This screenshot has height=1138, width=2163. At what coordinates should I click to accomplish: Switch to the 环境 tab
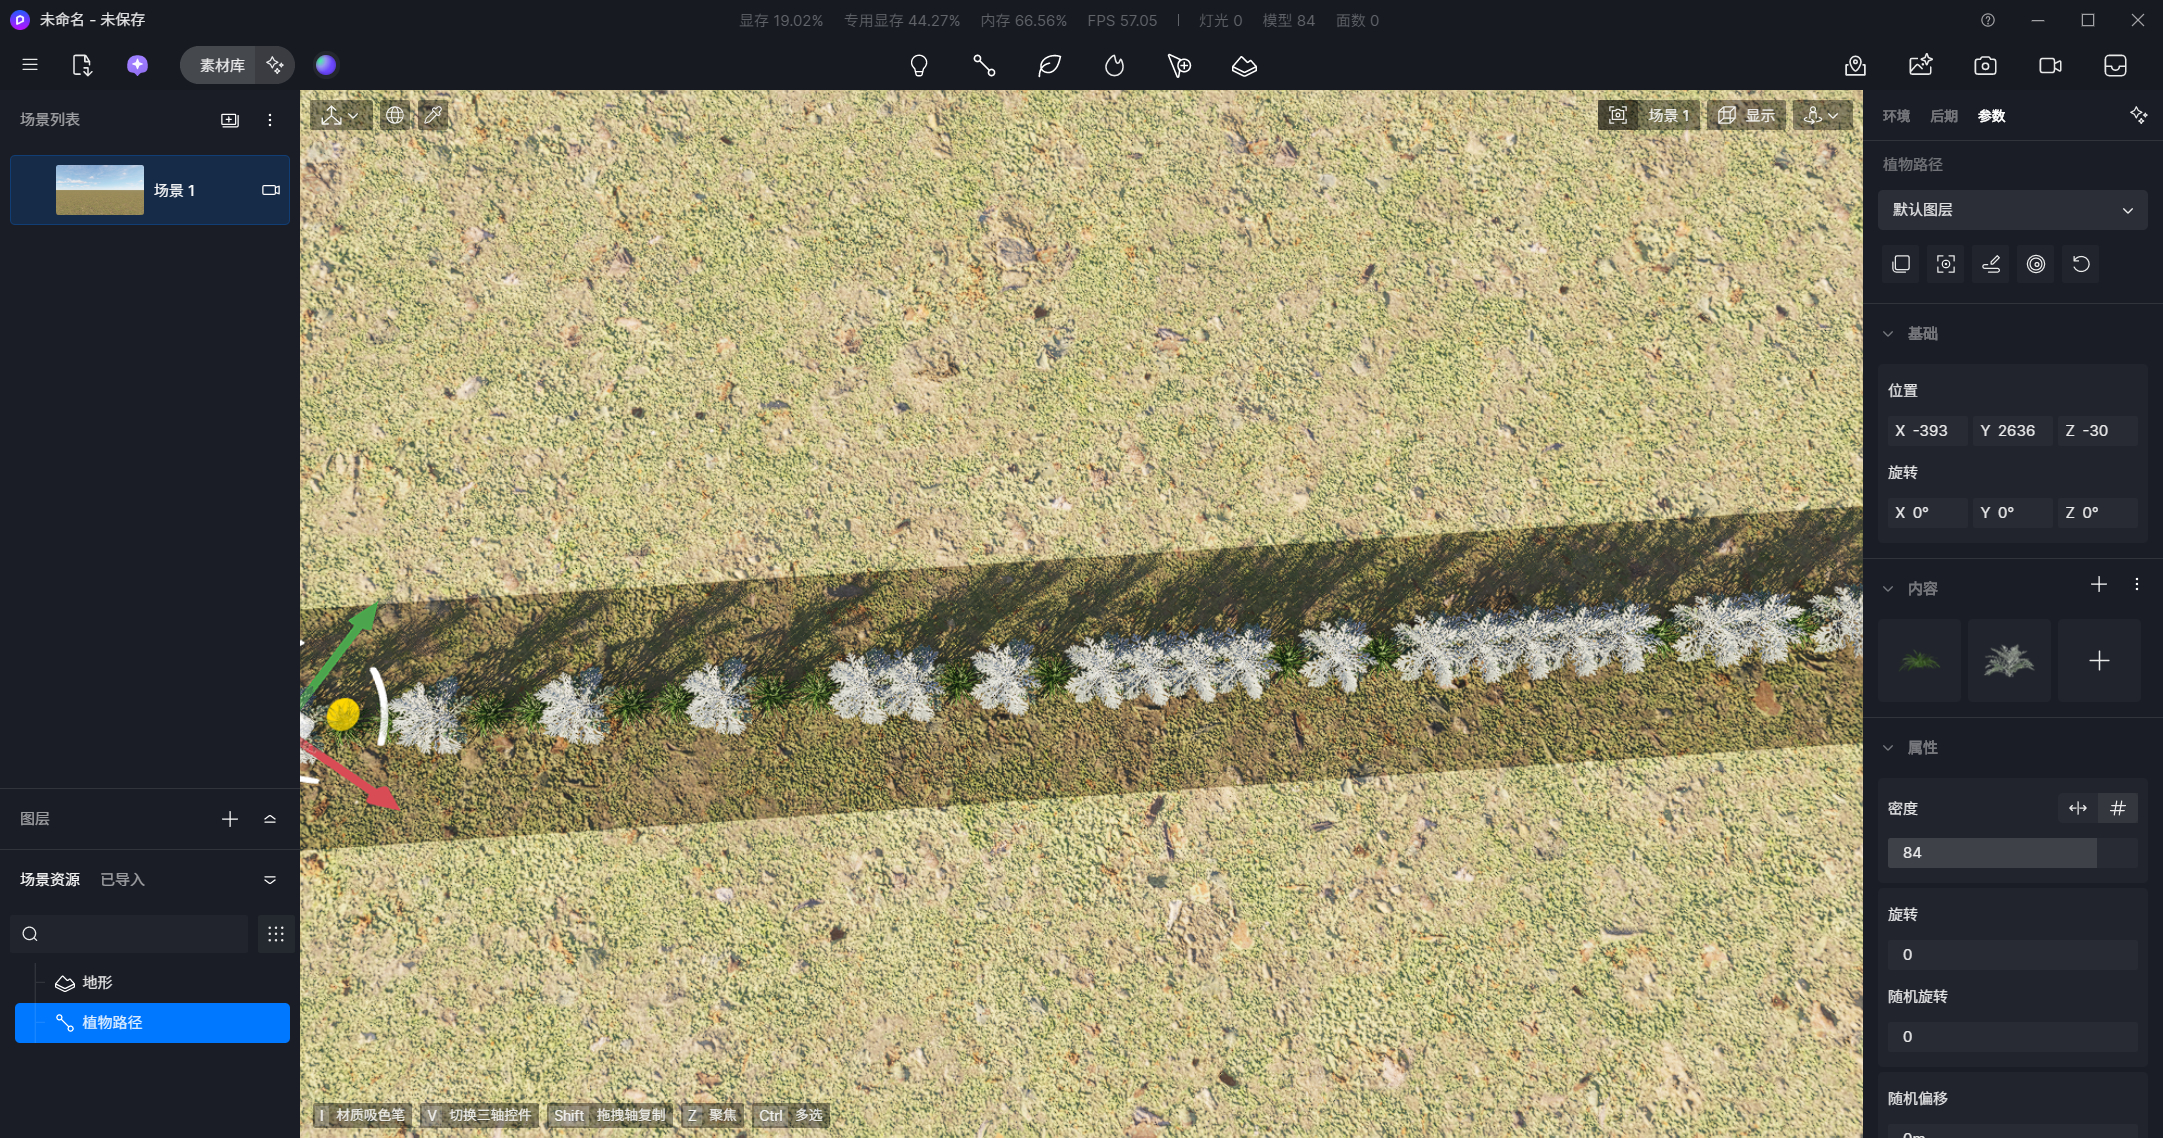click(1896, 116)
